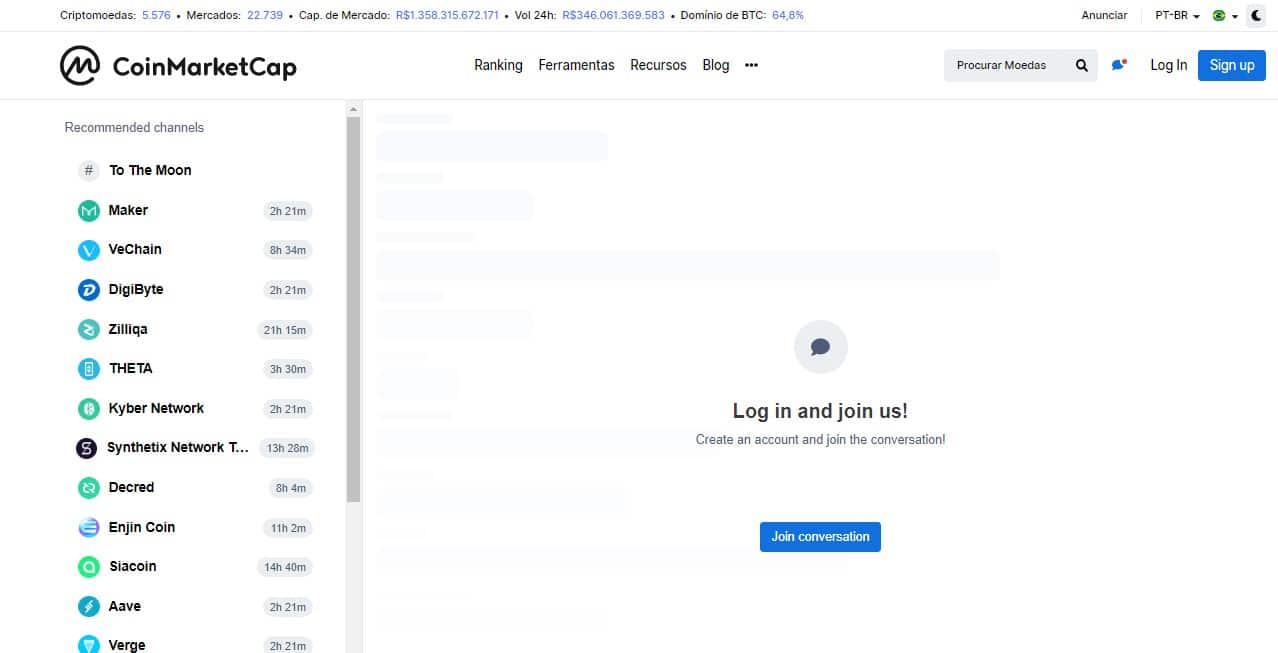
Task: Click the speech bubble icon above Log in
Action: pos(820,347)
